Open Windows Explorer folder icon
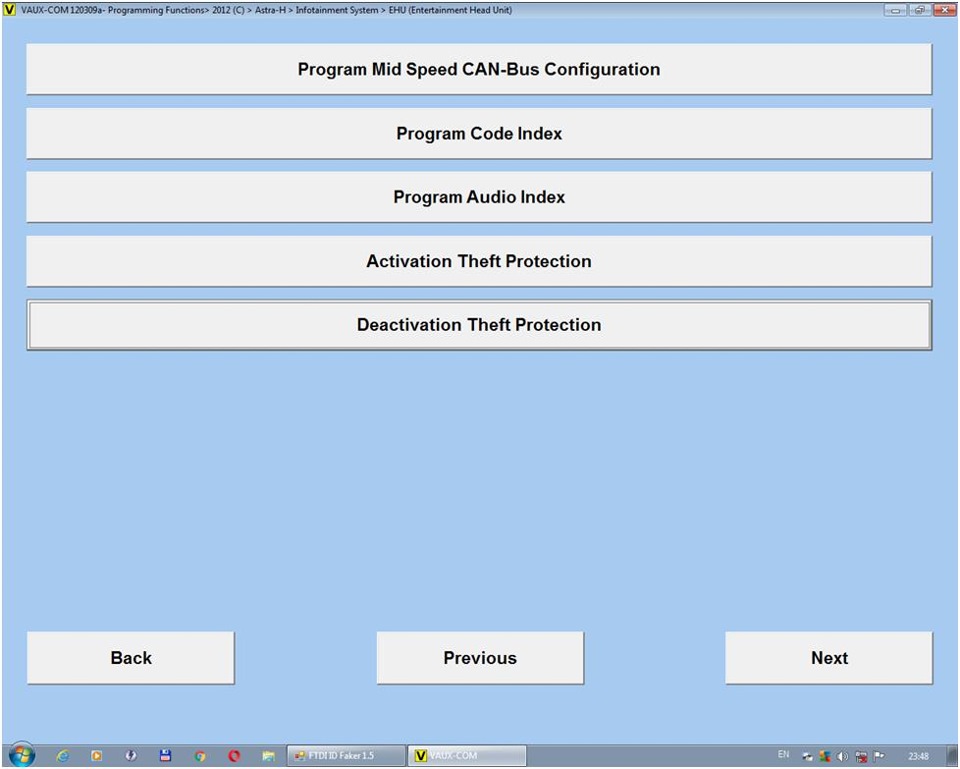The image size is (960, 769). pyautogui.click(x=268, y=756)
